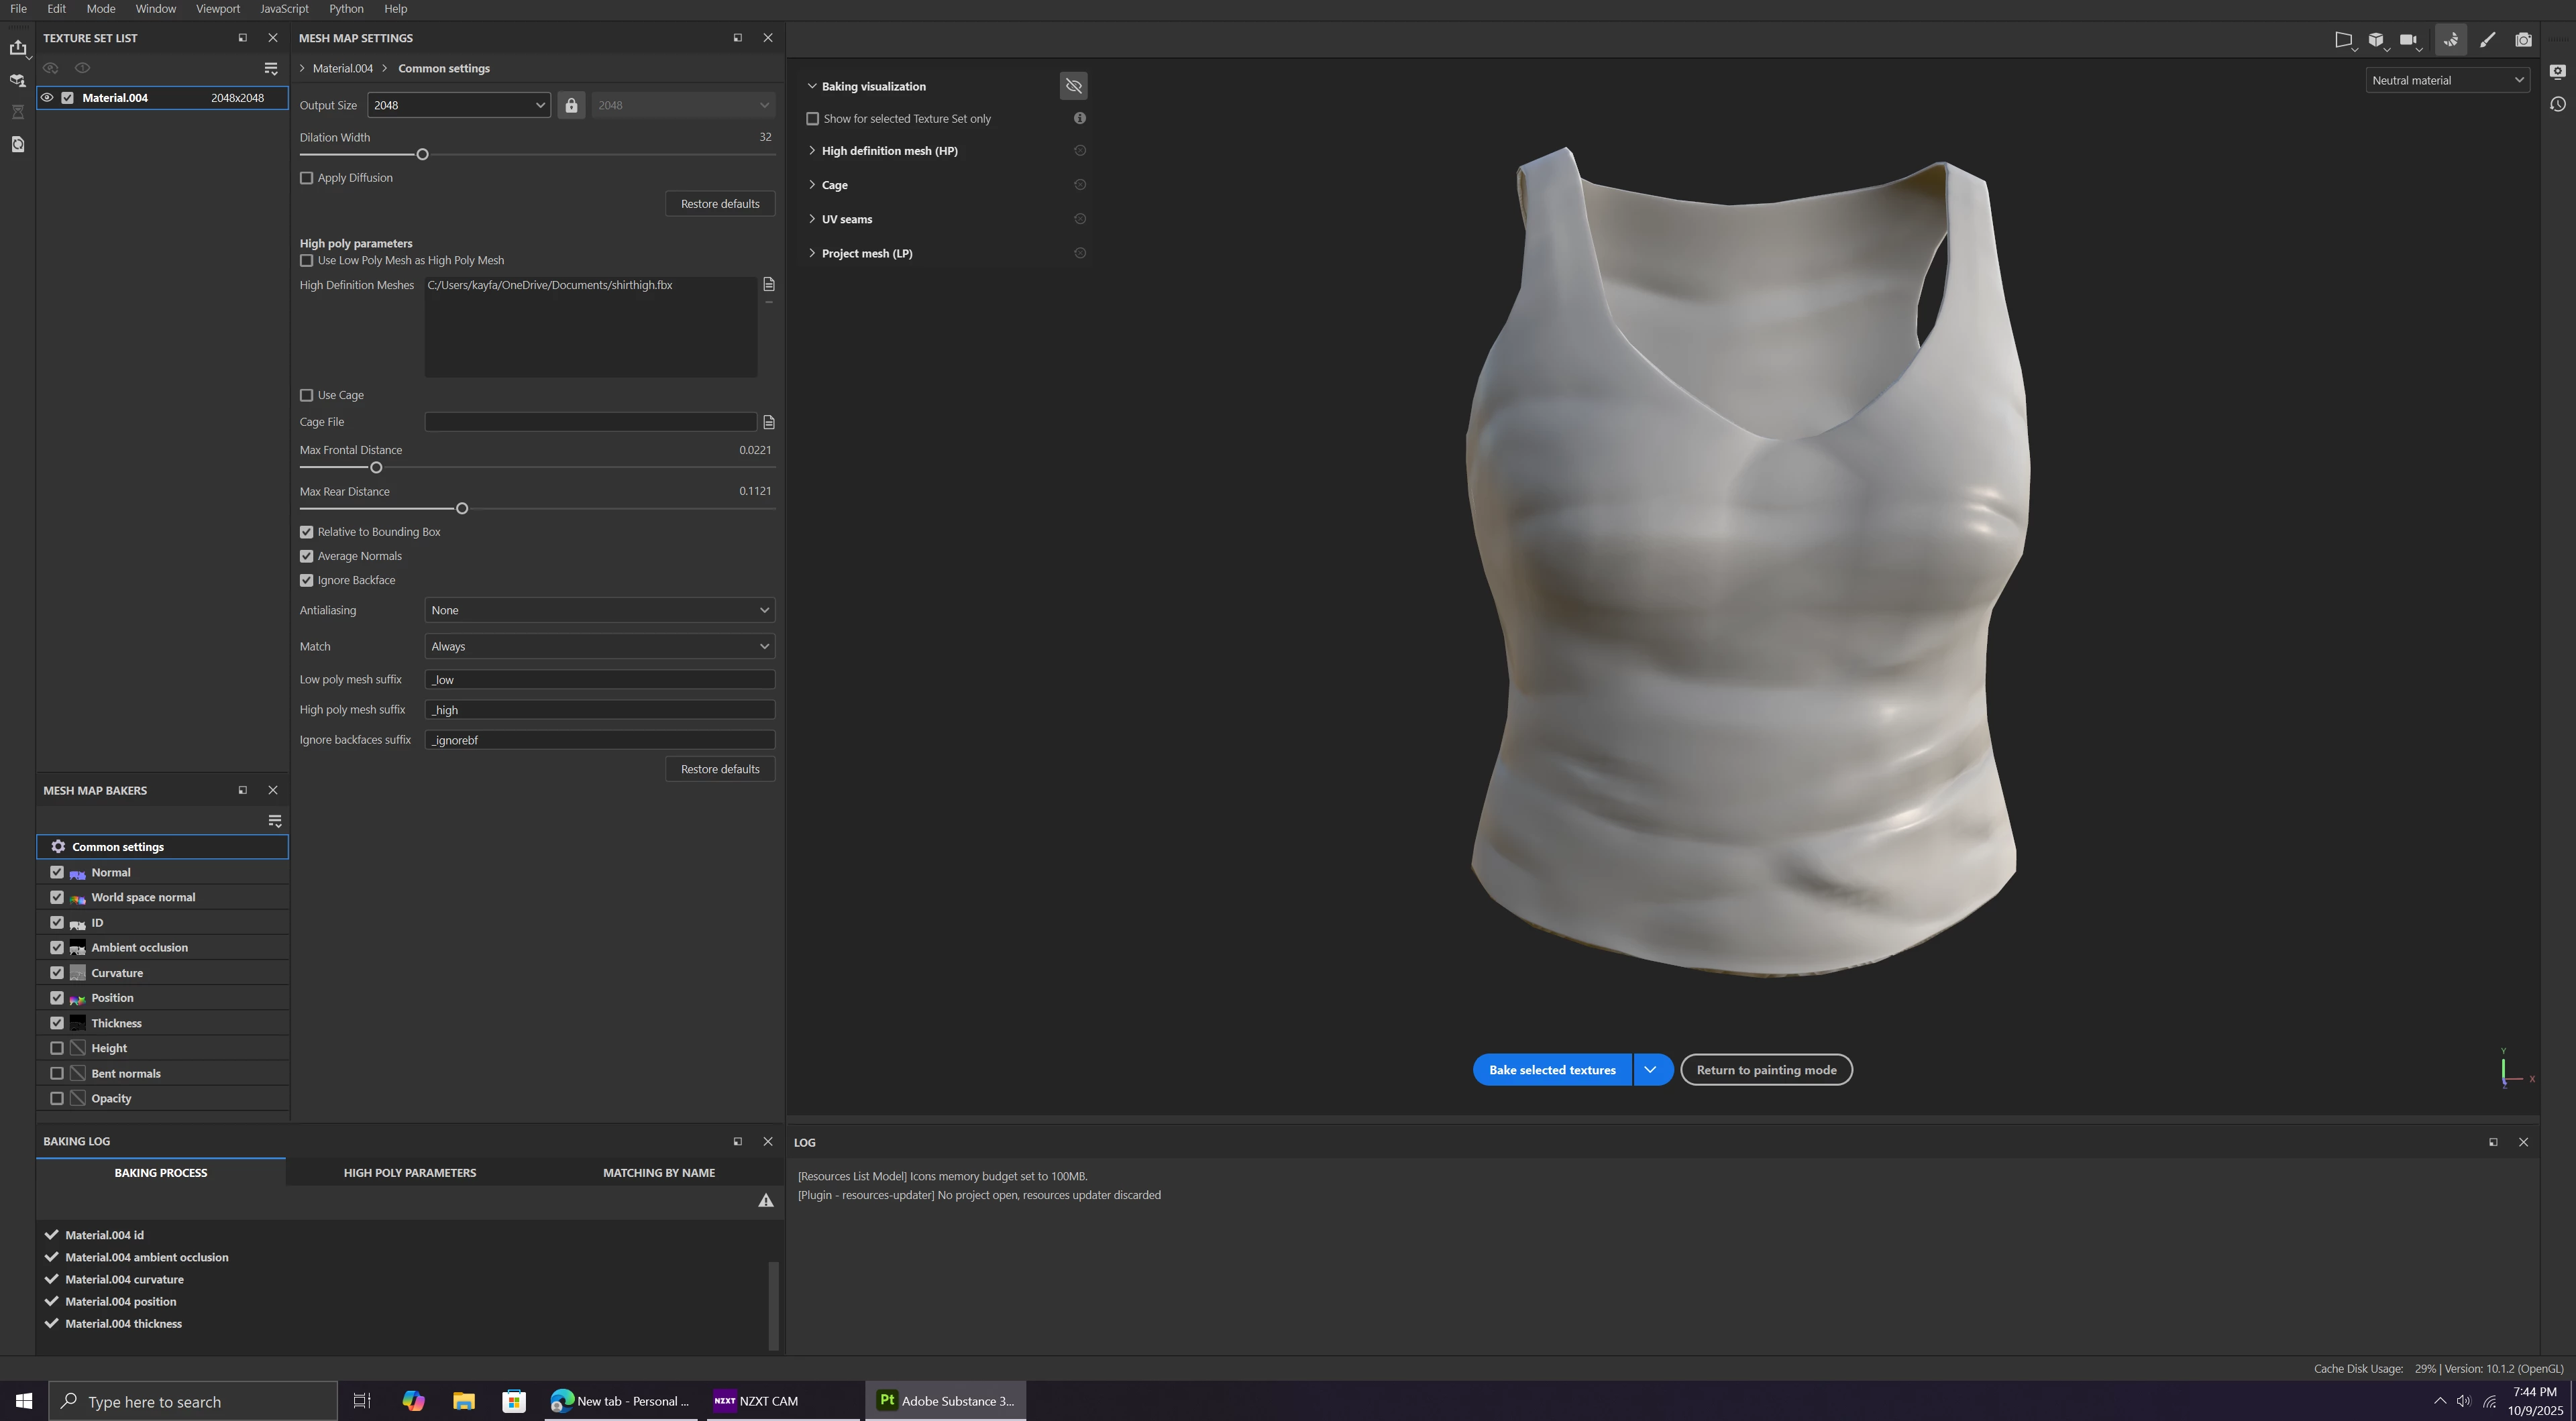Open display settings monitor icon

tap(2558, 71)
